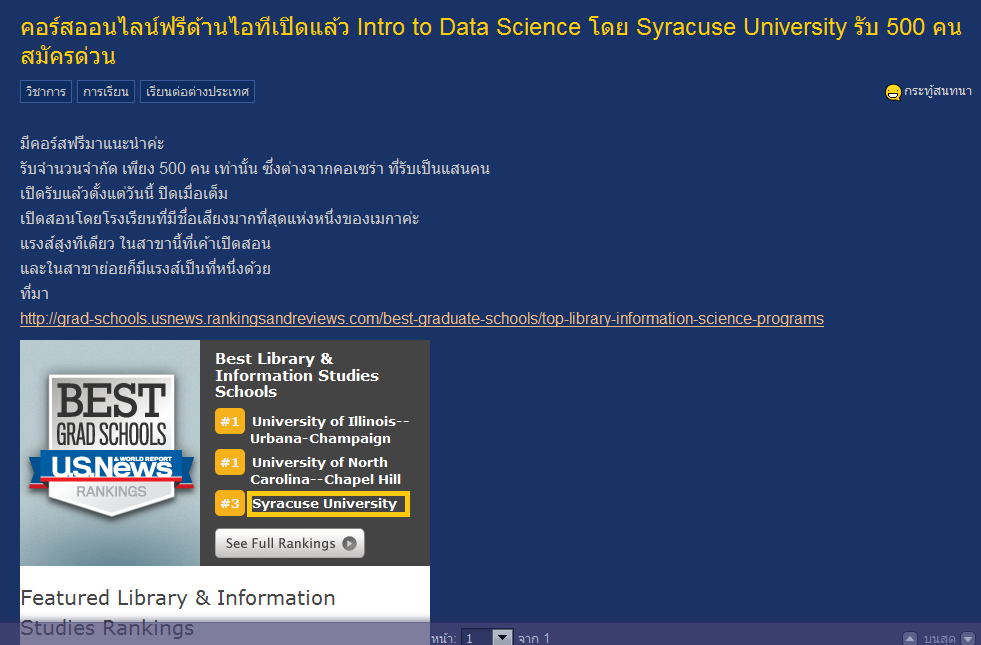Viewport: 981px width, 645px height.
Task: Click the ที่มา label above the URL
Action: click(x=34, y=293)
